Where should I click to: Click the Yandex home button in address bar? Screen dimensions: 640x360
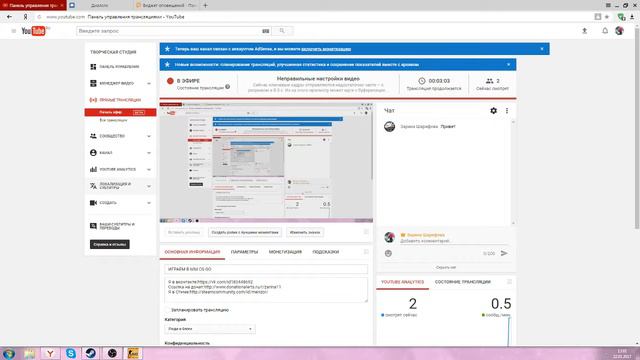coord(25,17)
